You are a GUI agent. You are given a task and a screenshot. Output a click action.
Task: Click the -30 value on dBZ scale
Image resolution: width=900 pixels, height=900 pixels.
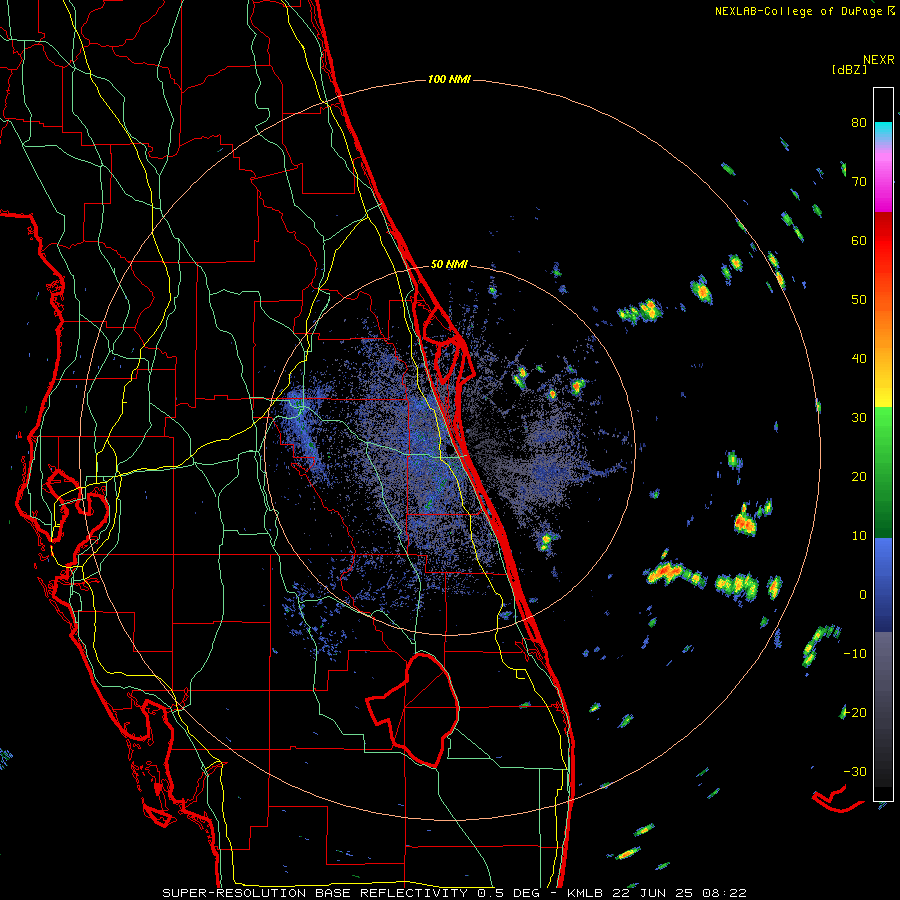855,771
